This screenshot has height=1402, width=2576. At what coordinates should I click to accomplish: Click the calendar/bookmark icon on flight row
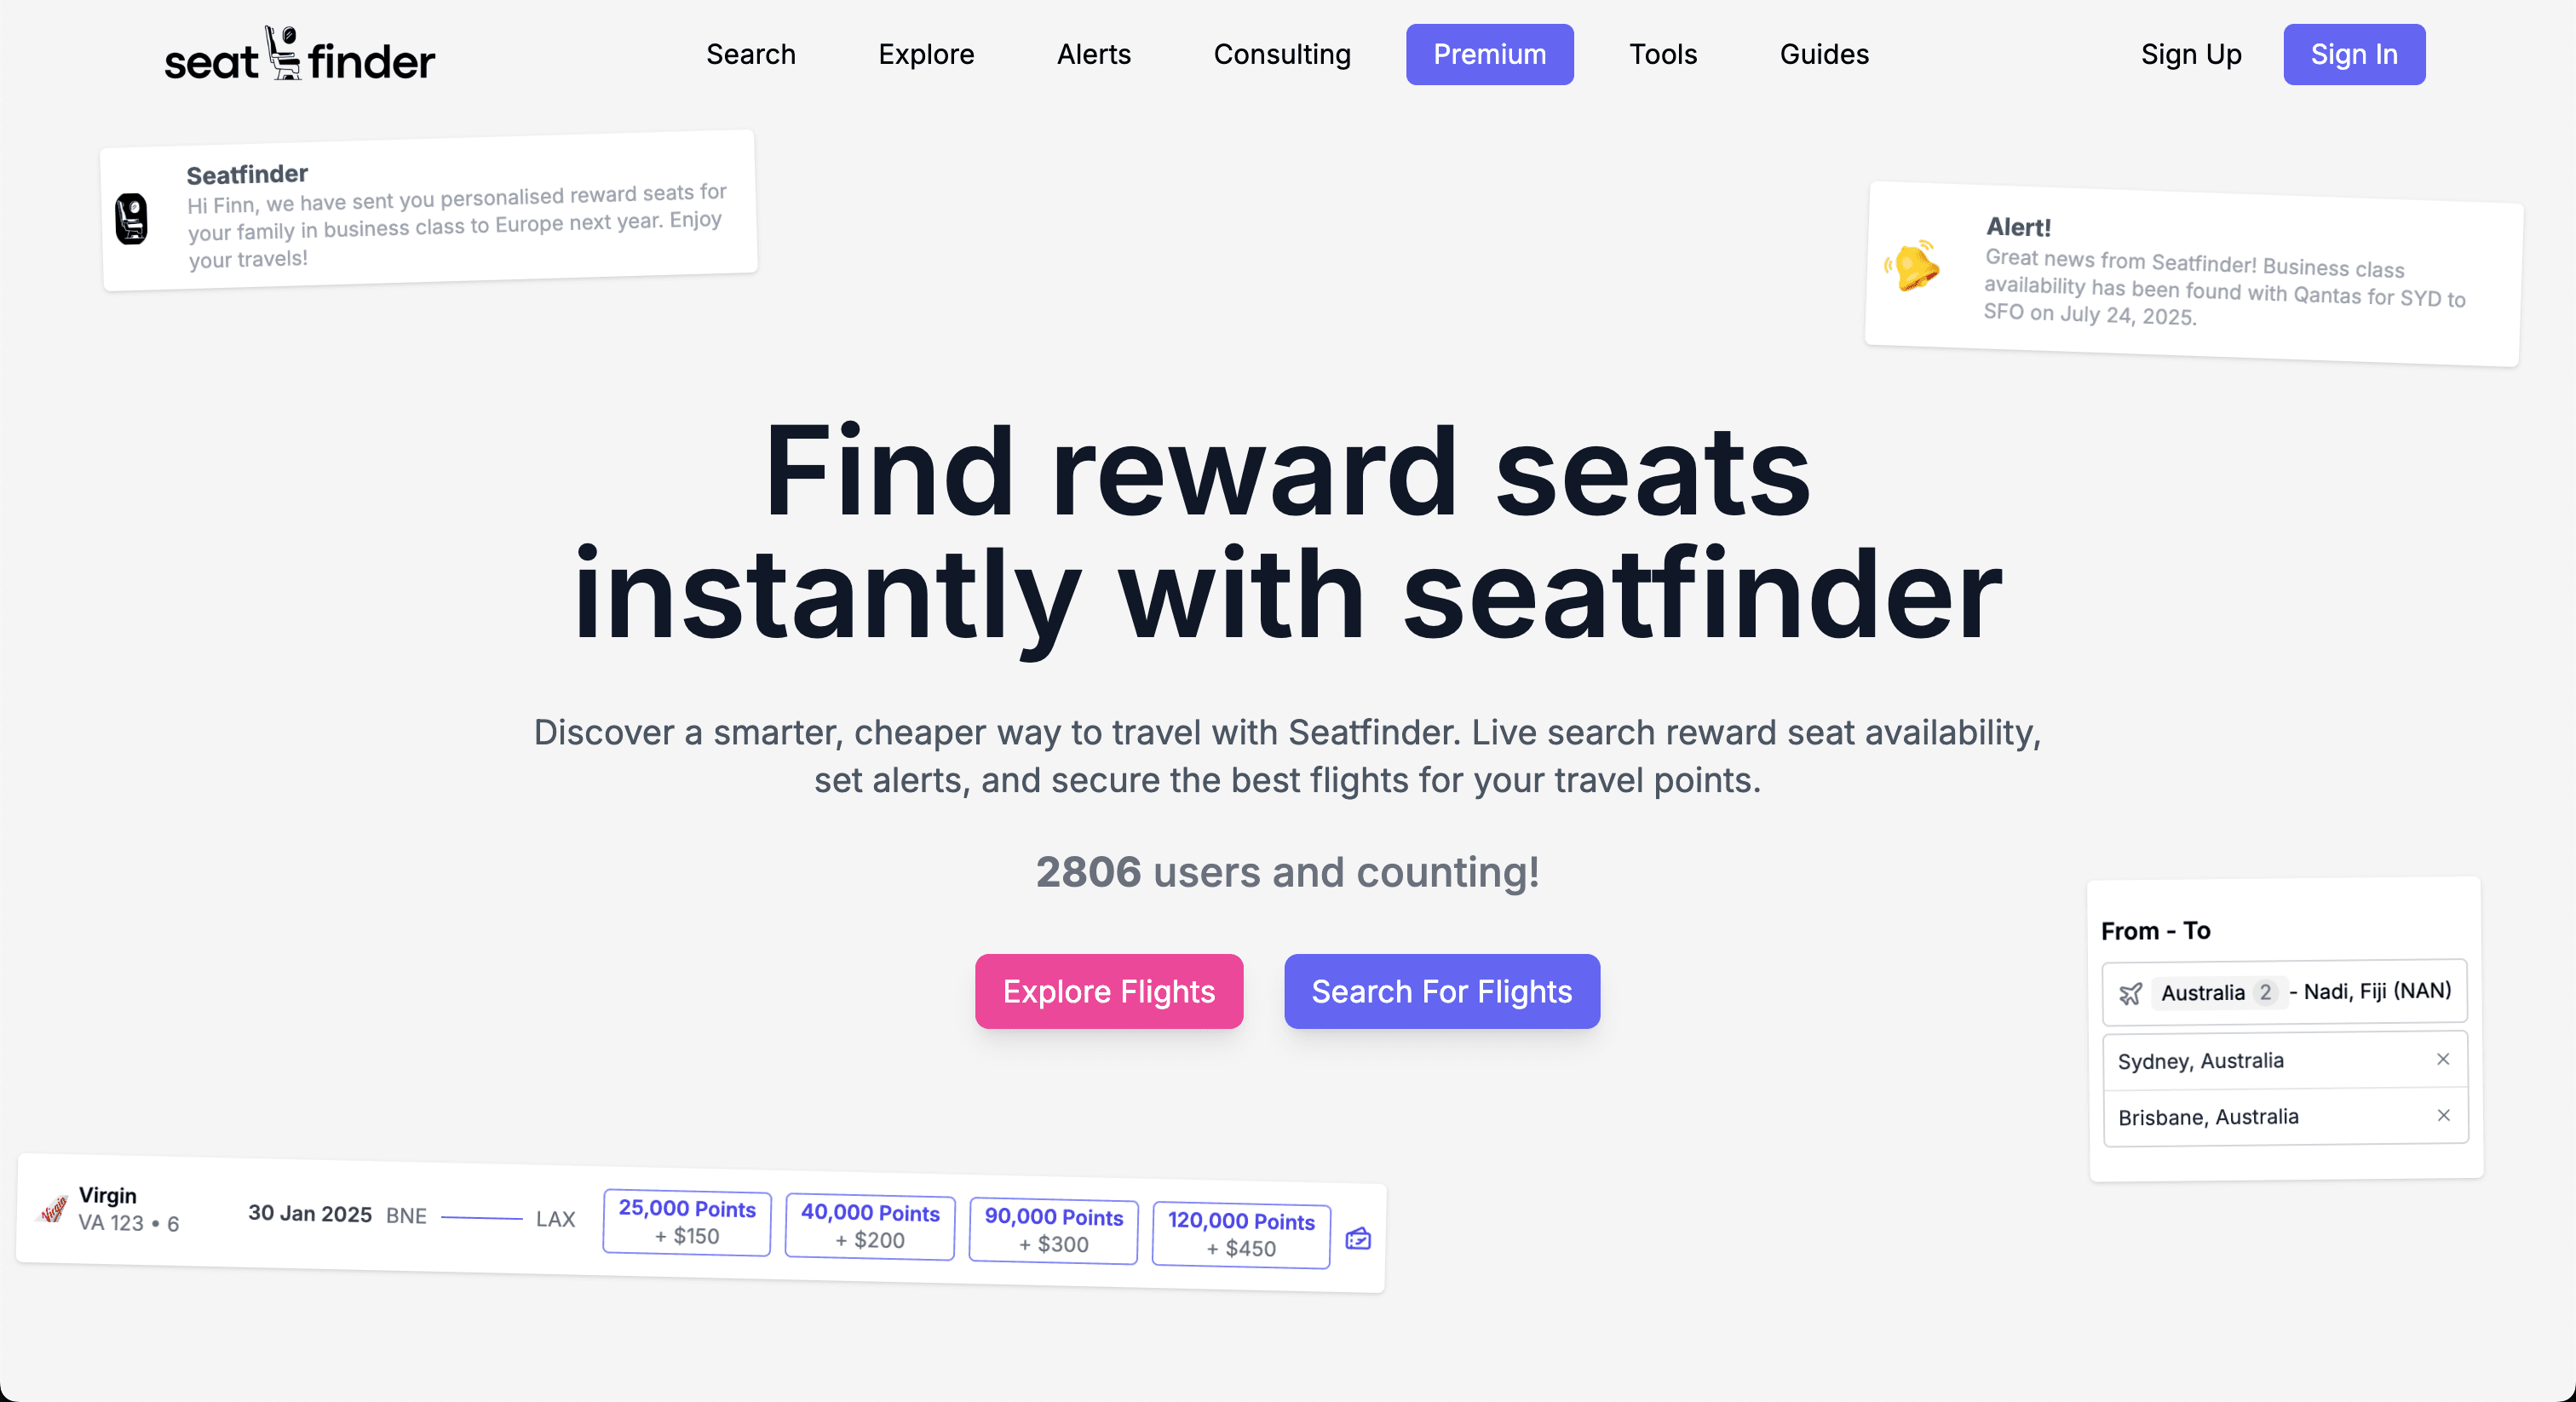point(1357,1236)
